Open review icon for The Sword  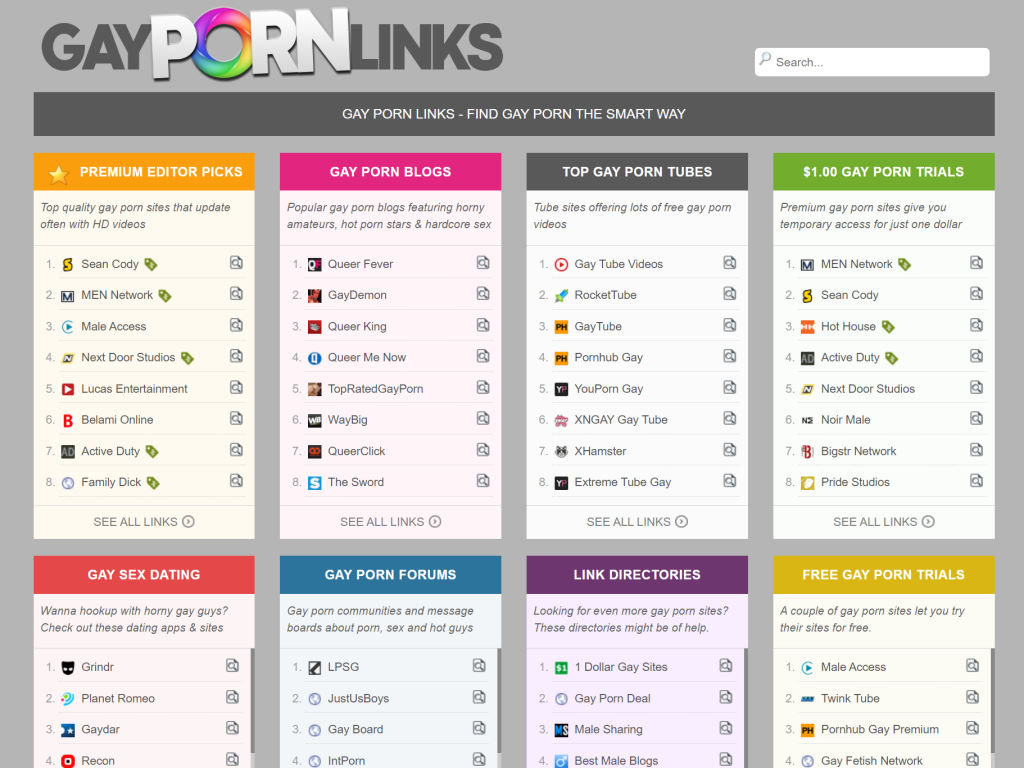[483, 481]
